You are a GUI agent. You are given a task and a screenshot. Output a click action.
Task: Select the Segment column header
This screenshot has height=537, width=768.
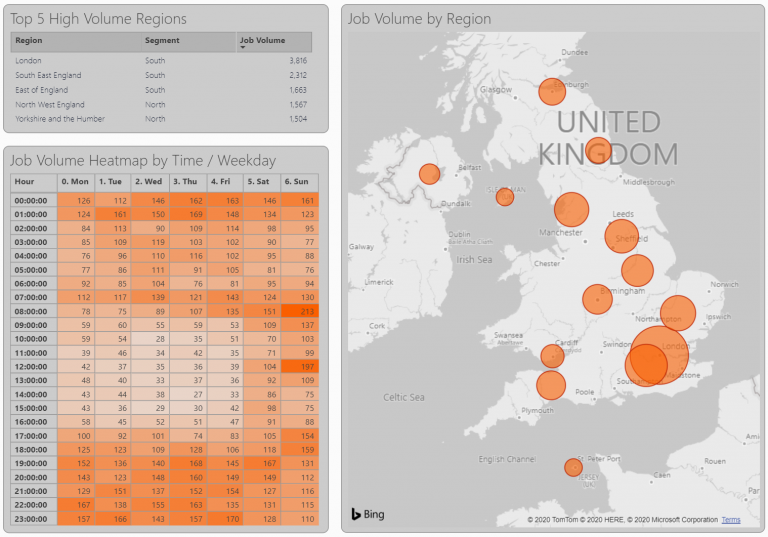pos(162,41)
